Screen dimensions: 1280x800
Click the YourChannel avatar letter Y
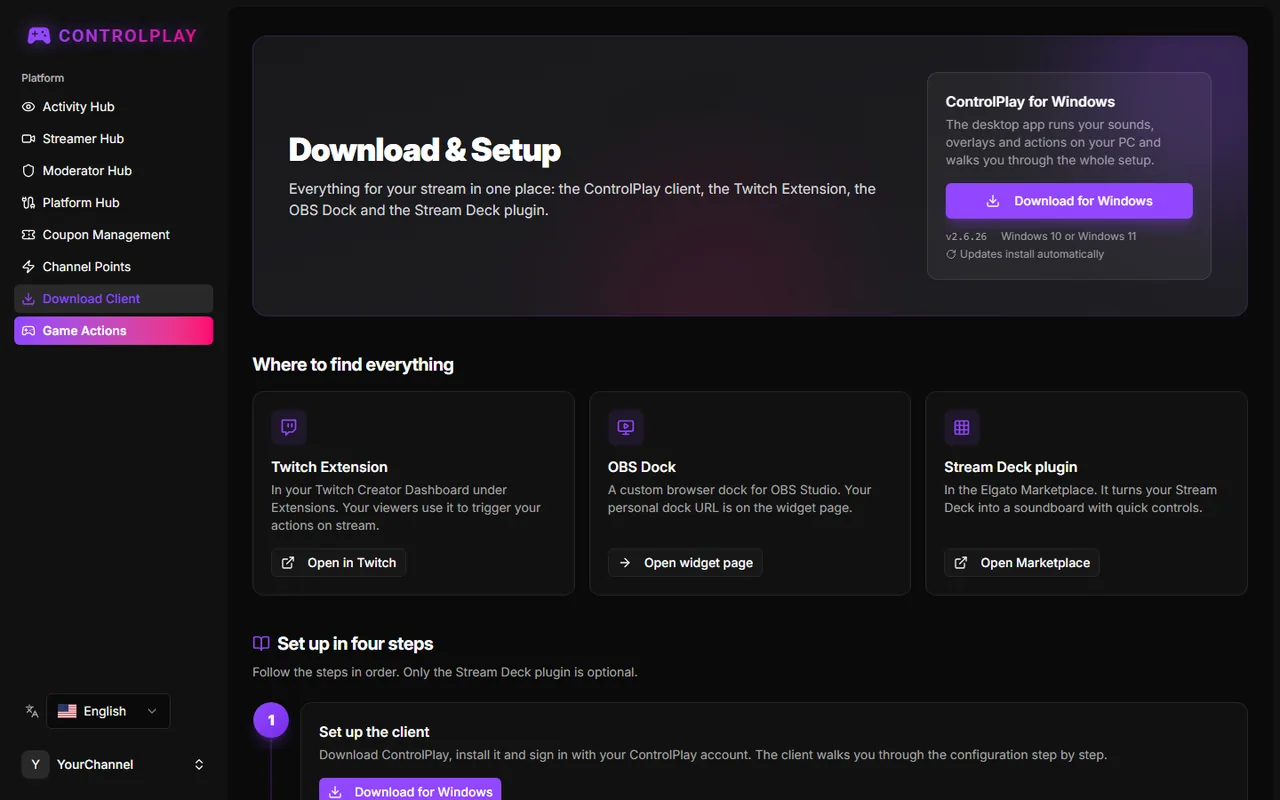[x=35, y=764]
